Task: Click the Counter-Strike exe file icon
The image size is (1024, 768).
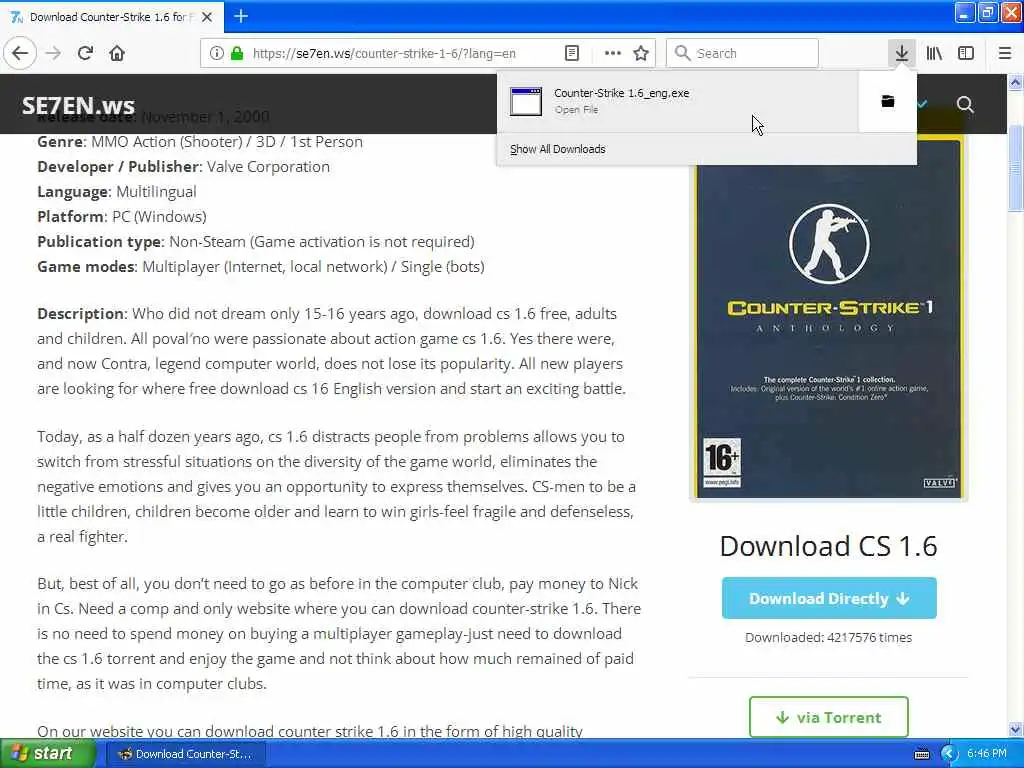Action: coord(526,101)
